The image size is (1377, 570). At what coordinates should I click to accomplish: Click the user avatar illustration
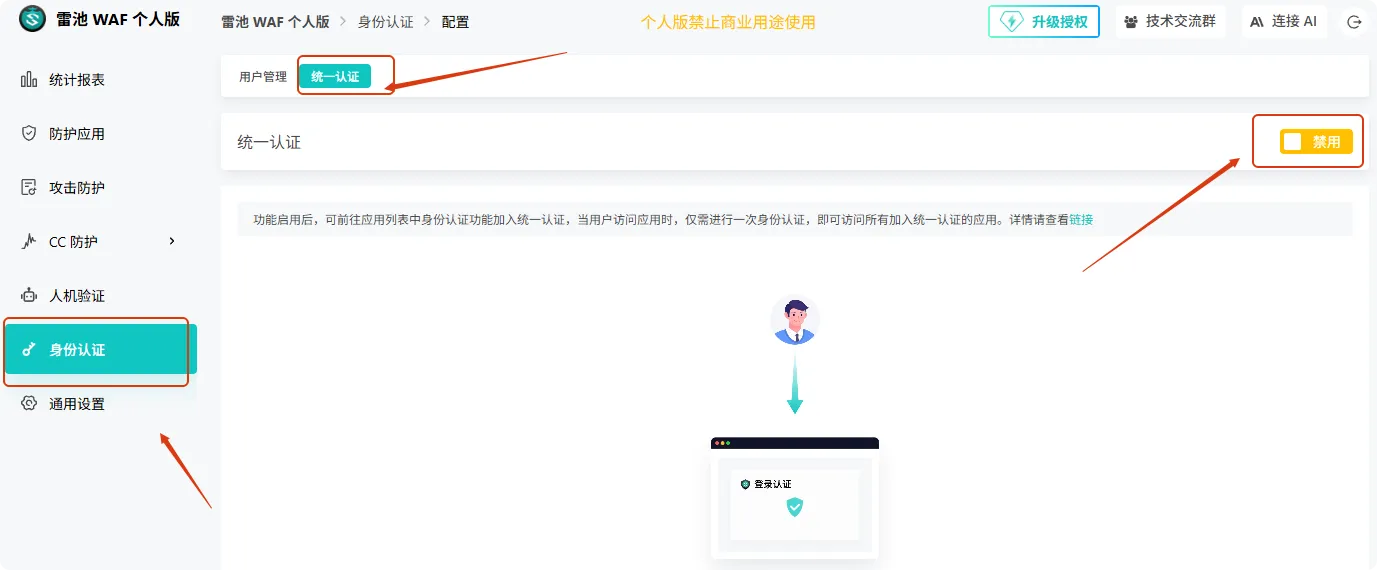point(795,320)
